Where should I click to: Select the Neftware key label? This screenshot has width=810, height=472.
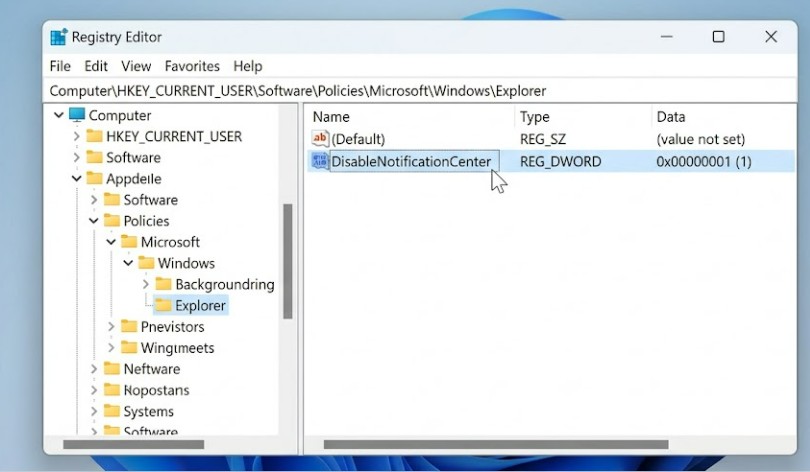tap(152, 369)
